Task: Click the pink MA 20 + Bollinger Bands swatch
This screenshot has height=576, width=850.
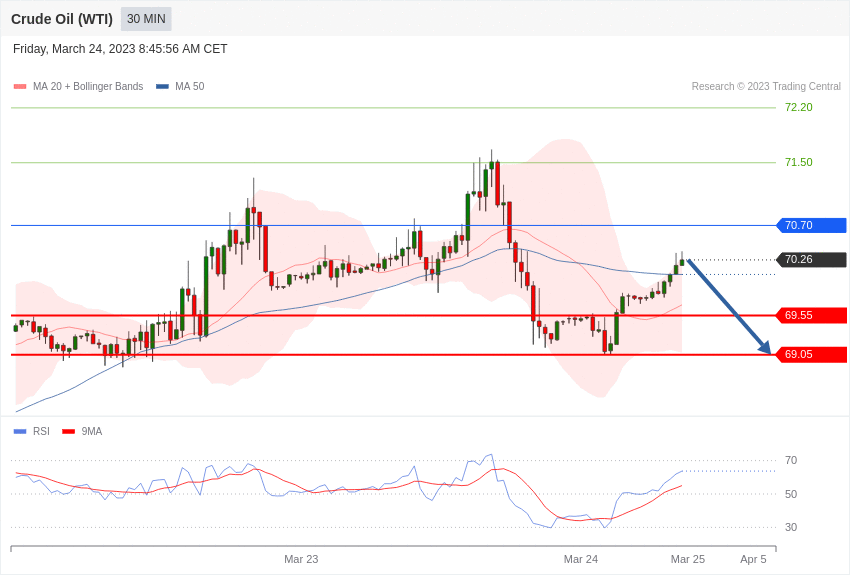Action: tap(20, 86)
